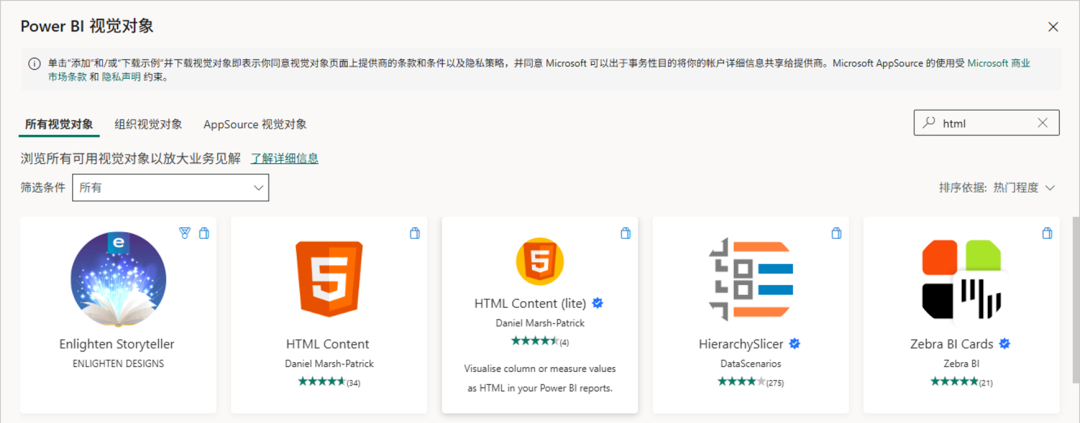Click the Visualise column or measure values description
Screen dimensions: 1080x423
tap(540, 378)
